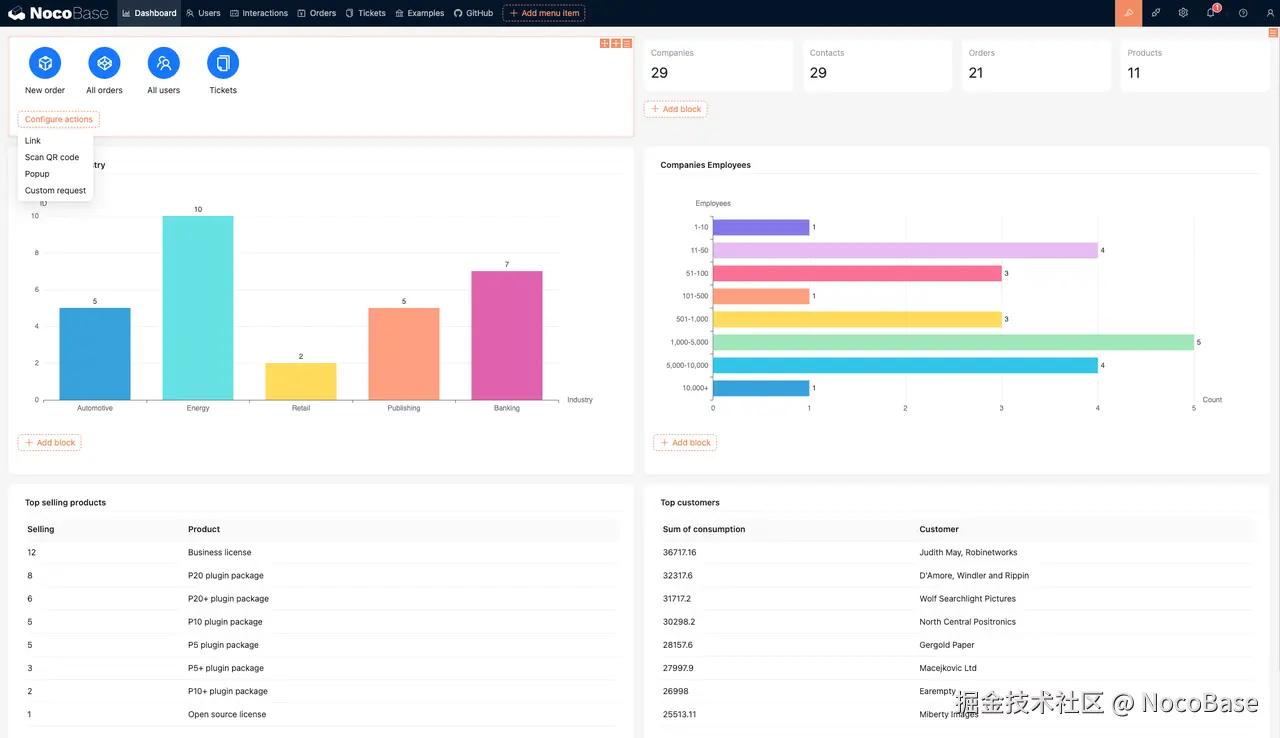
Task: Open the Dashboard menu item
Action: point(149,13)
